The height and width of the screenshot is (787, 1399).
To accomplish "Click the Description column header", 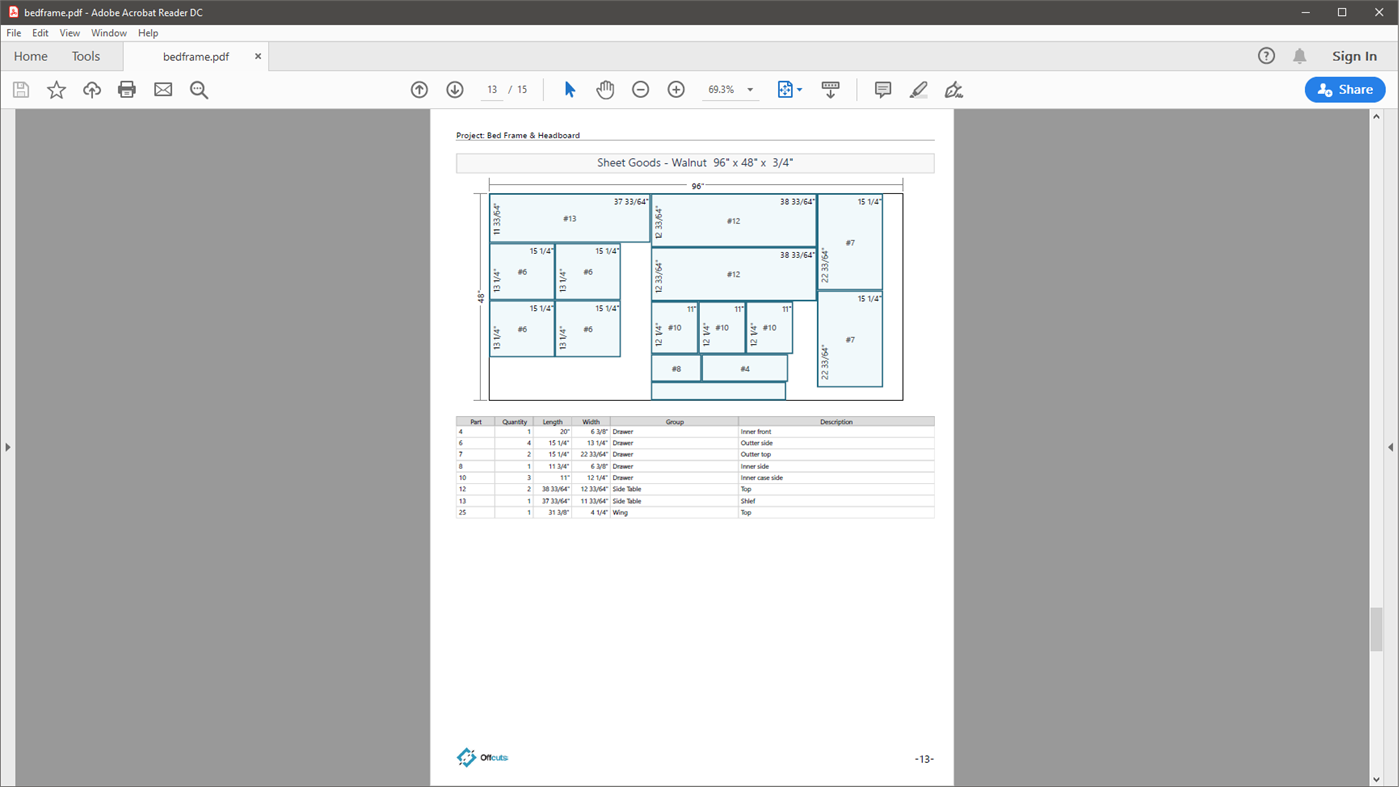I will click(x=836, y=422).
